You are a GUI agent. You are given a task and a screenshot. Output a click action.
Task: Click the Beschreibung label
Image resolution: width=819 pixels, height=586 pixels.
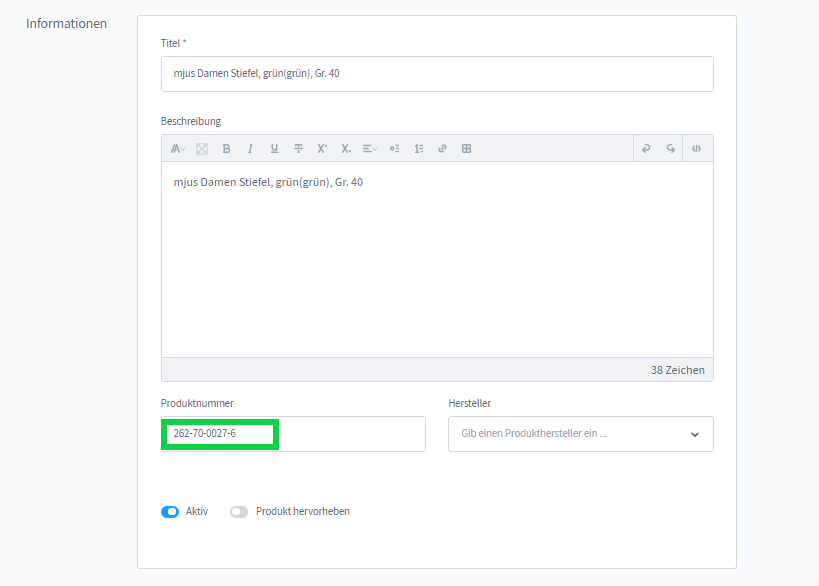(191, 121)
